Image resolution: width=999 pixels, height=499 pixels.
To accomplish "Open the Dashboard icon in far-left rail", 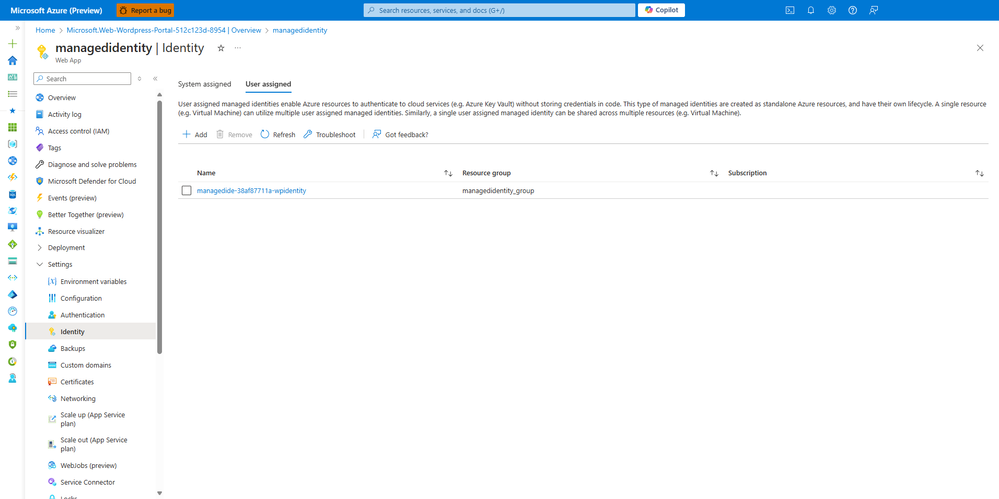I will (12, 77).
